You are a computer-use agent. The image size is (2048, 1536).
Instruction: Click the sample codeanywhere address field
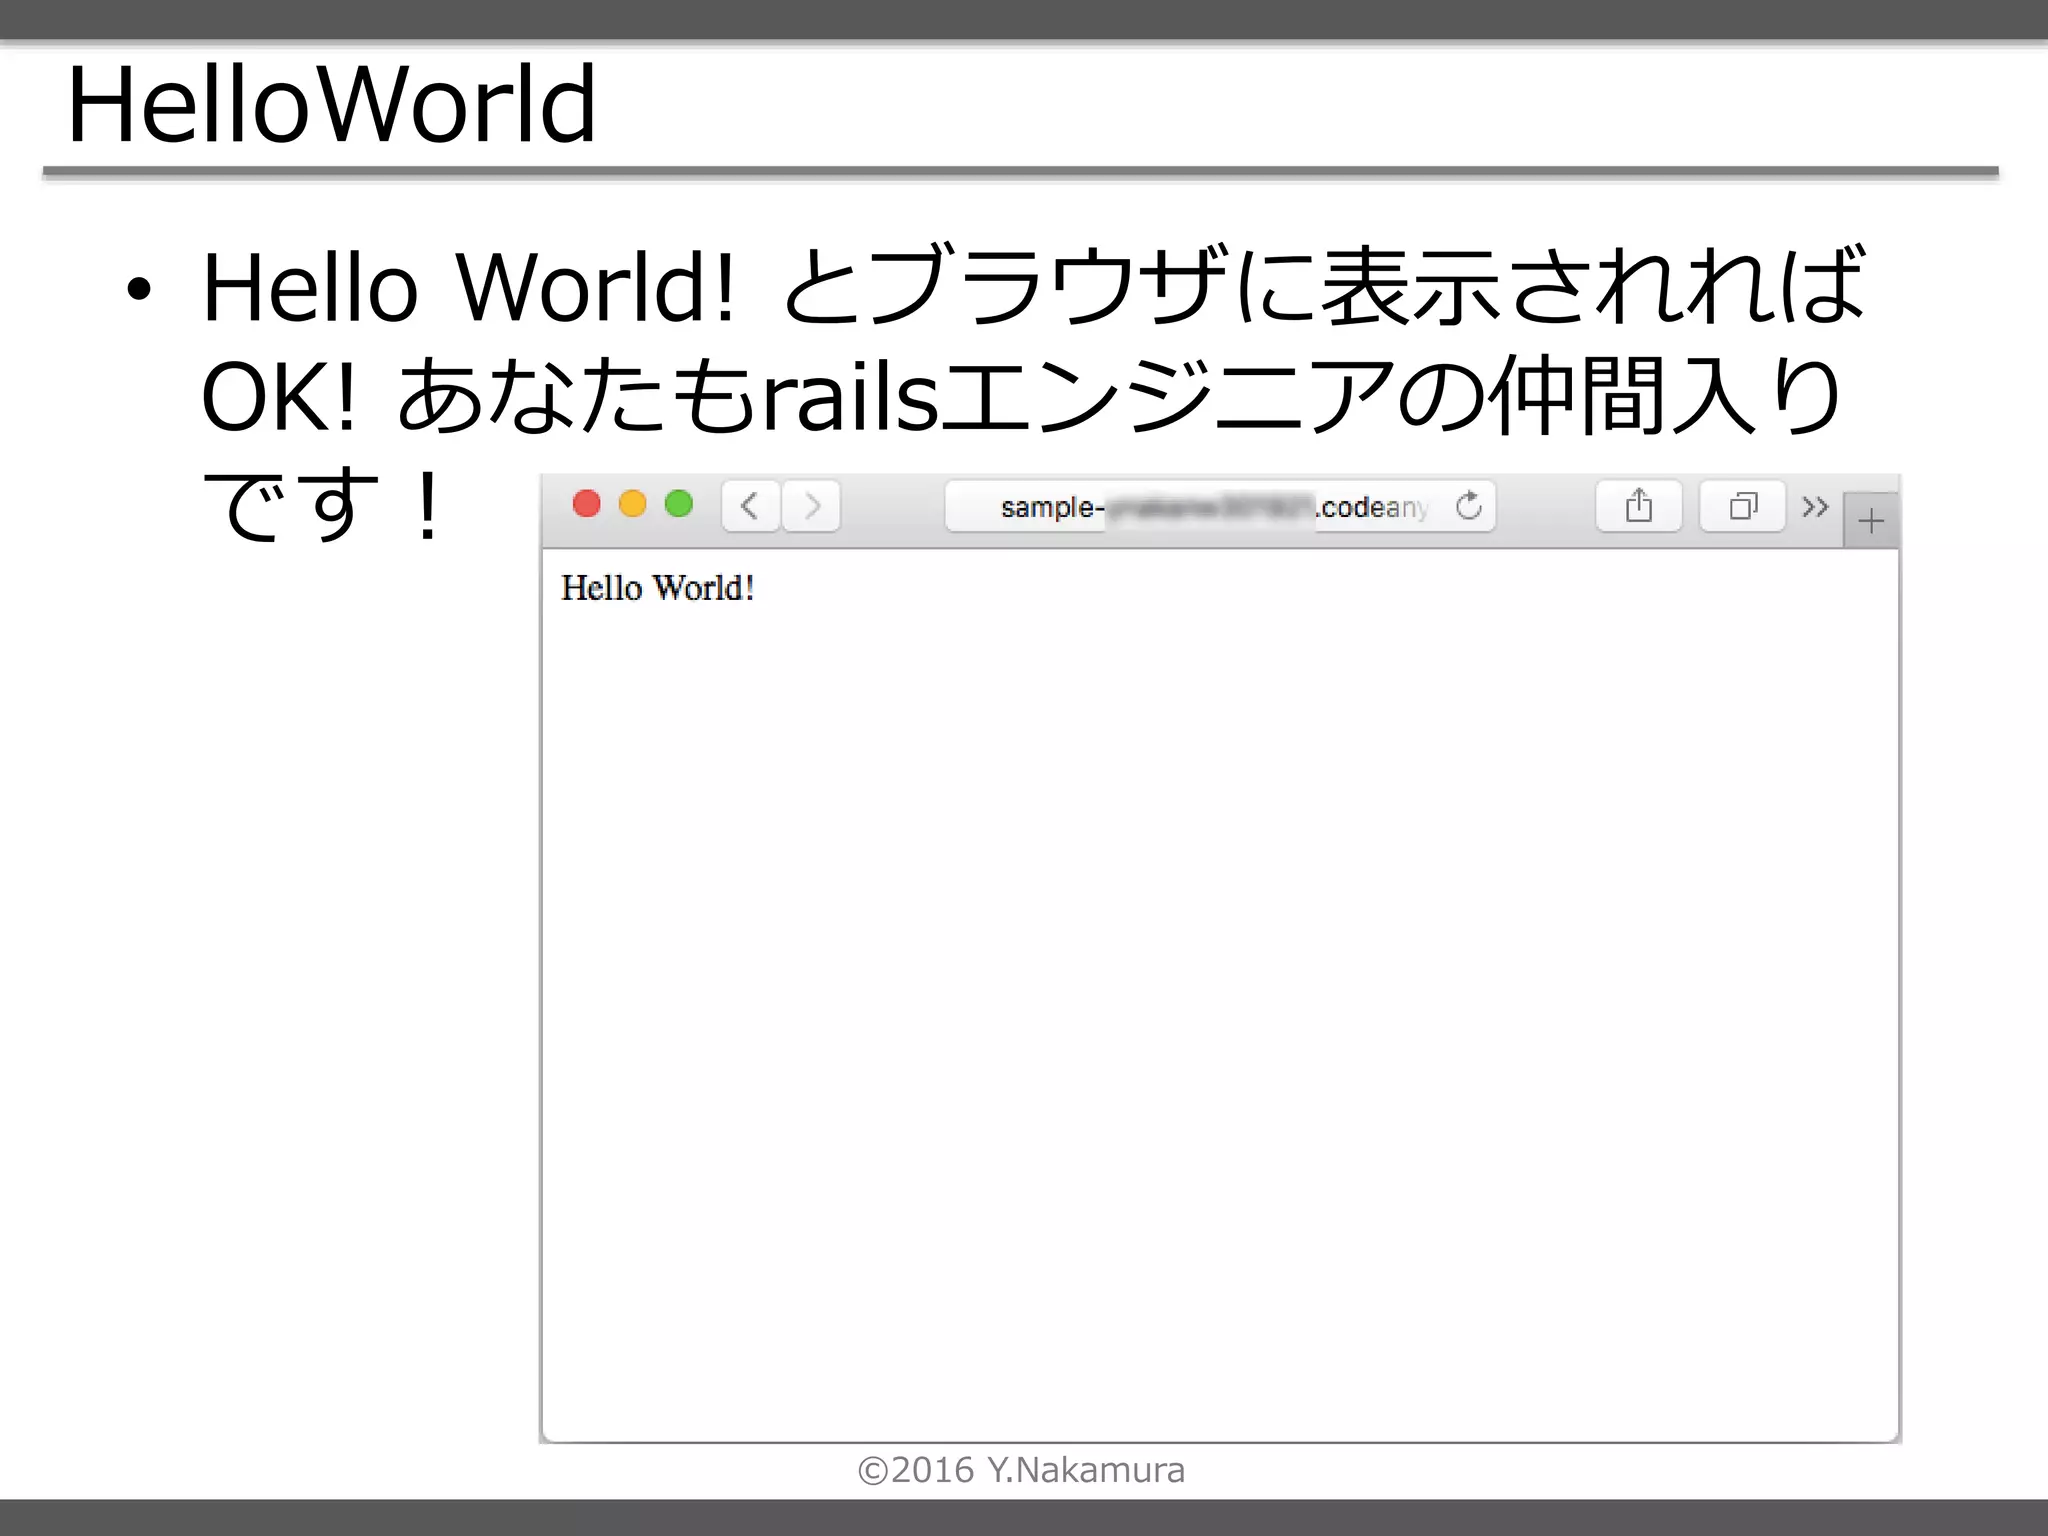(1219, 506)
